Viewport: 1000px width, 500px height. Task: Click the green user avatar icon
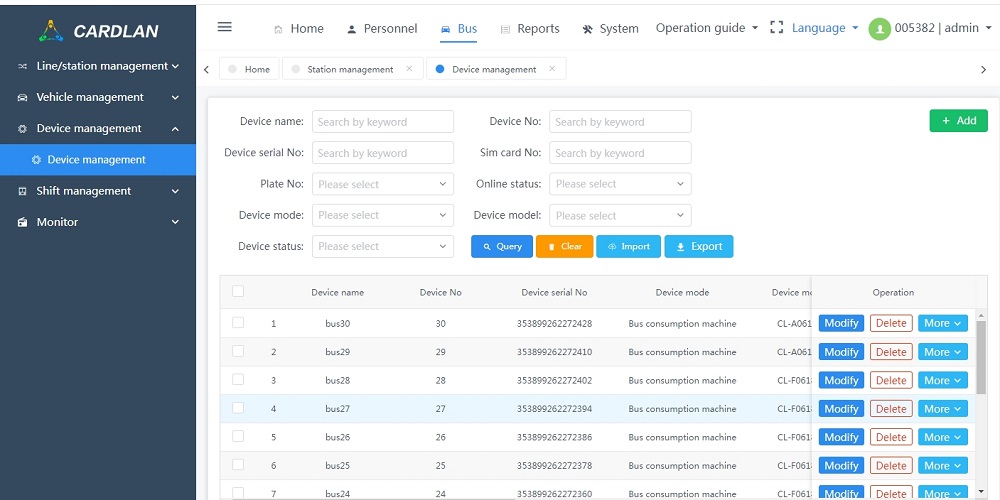click(x=880, y=29)
